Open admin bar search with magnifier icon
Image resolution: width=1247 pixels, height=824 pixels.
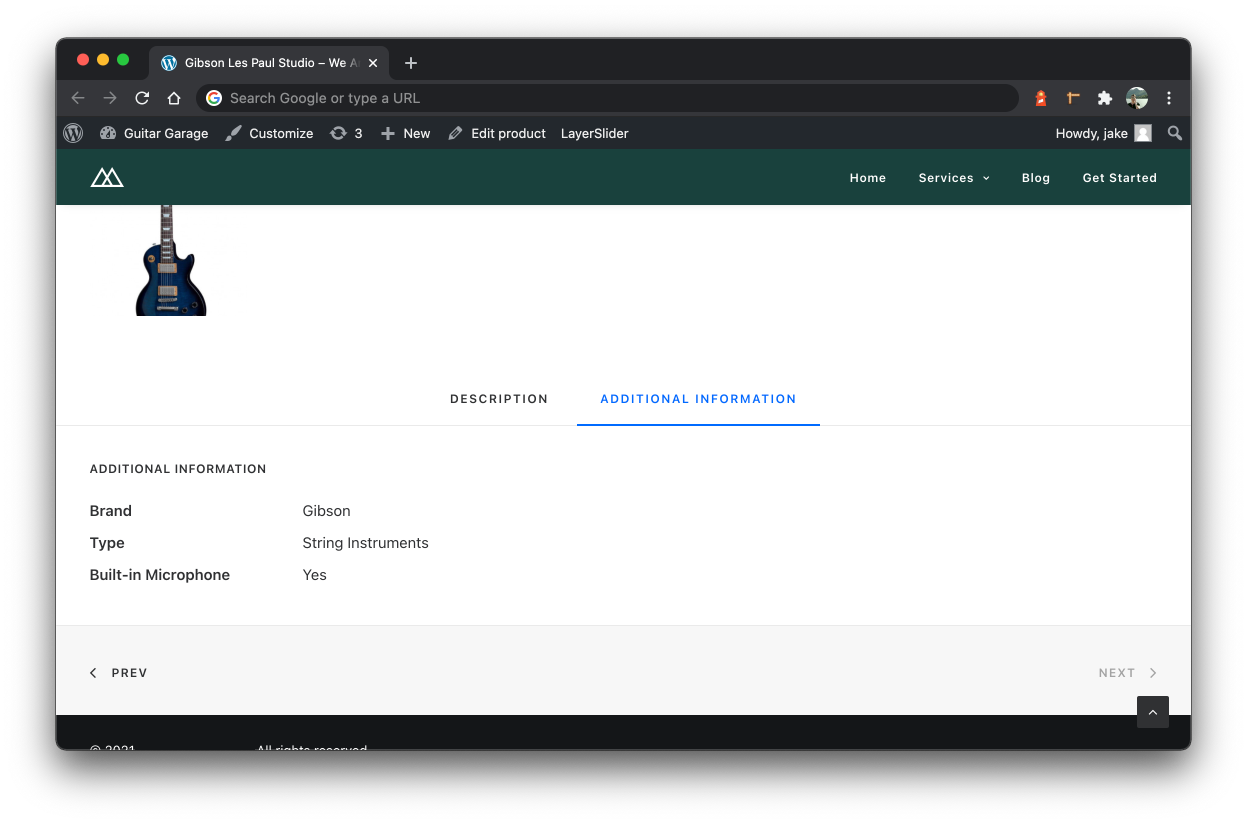pos(1174,132)
